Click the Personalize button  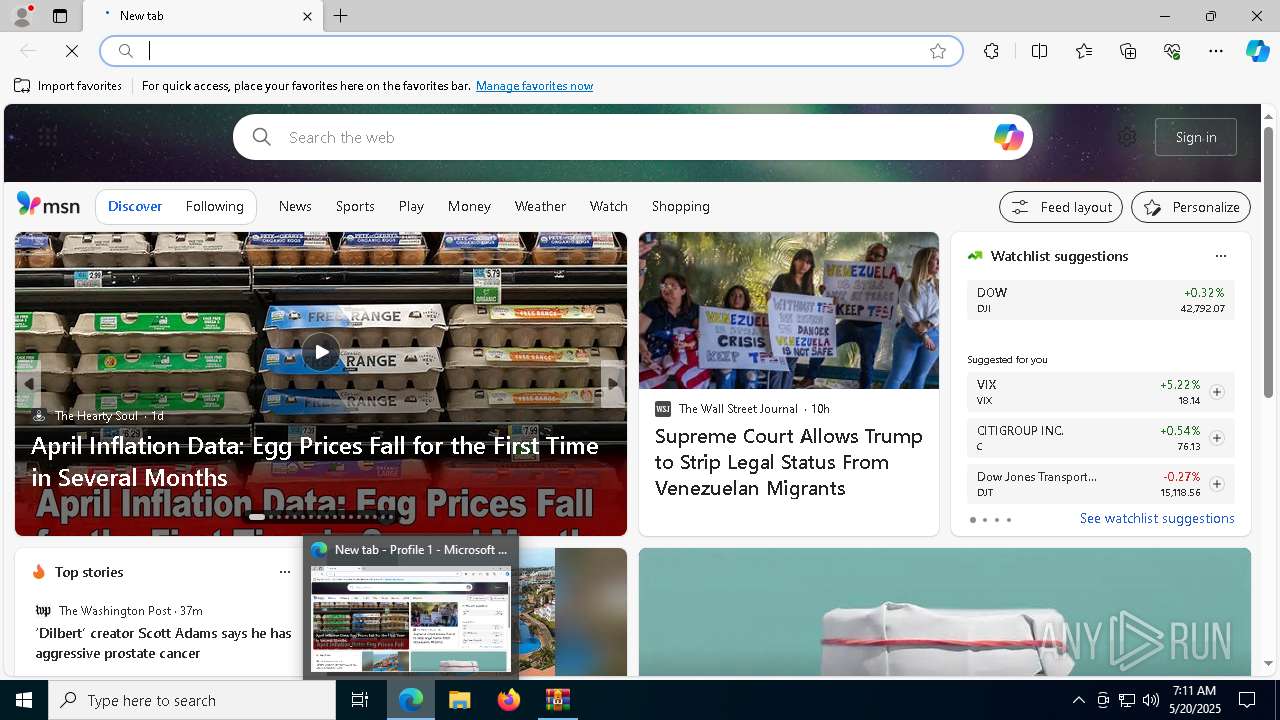point(1191,207)
